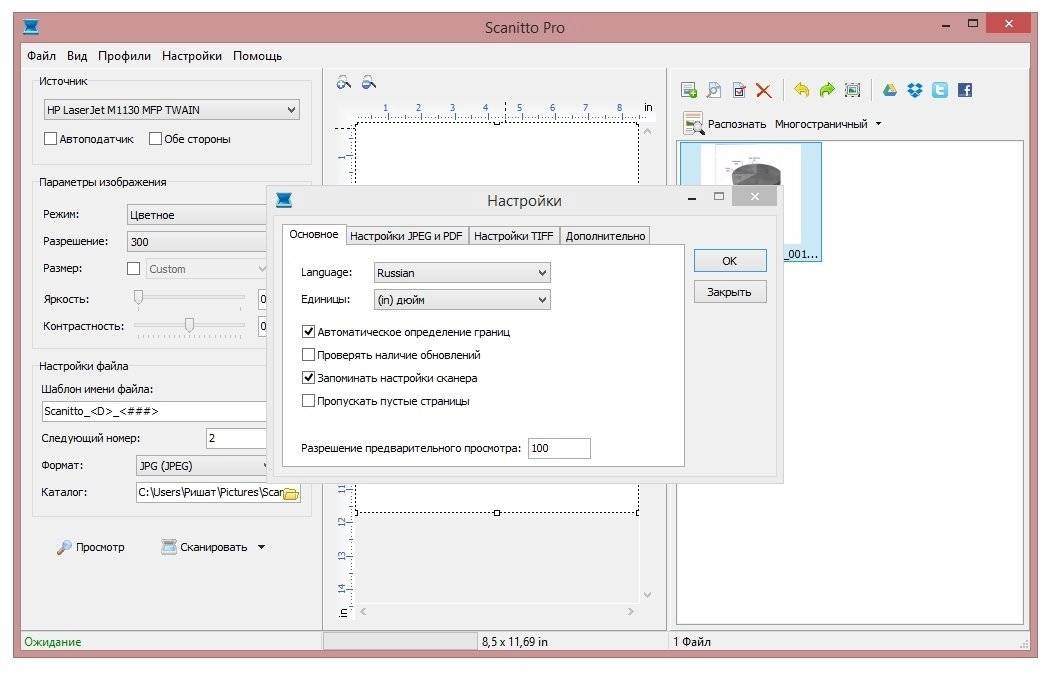
Task: Click the add image icon in right toolbar
Action: click(689, 90)
